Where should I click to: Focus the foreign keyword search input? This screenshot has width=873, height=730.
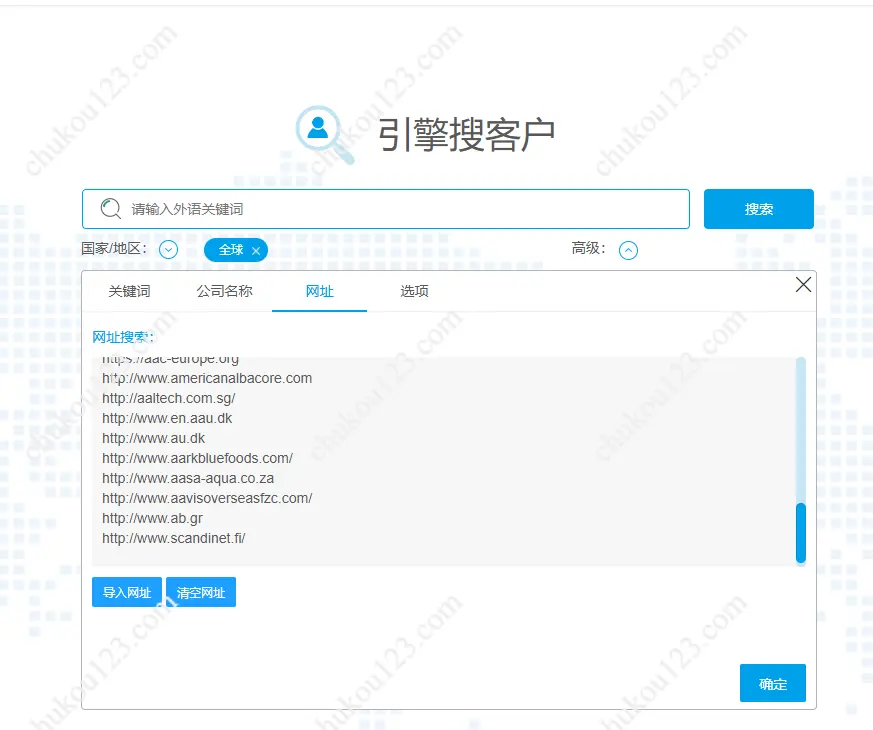click(x=400, y=209)
